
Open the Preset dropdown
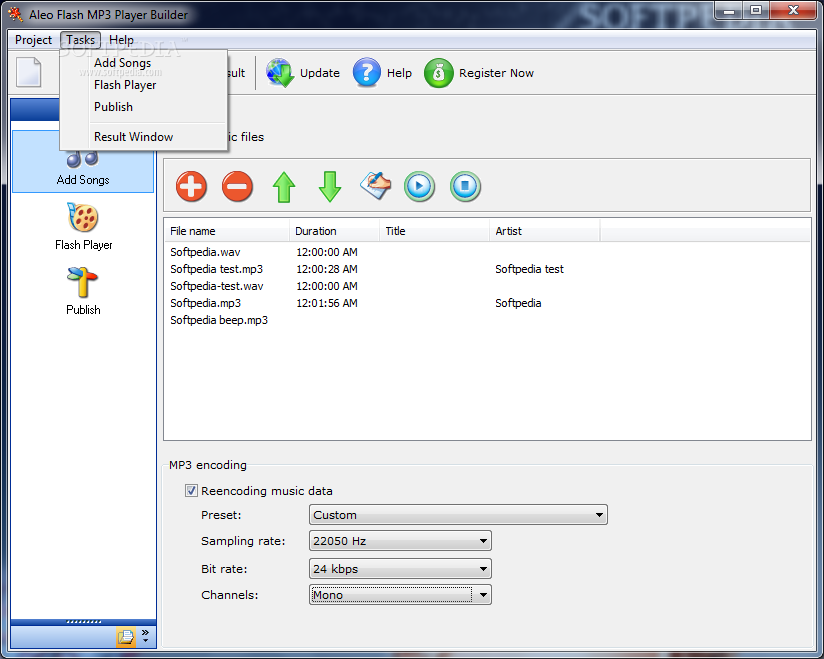pos(458,515)
